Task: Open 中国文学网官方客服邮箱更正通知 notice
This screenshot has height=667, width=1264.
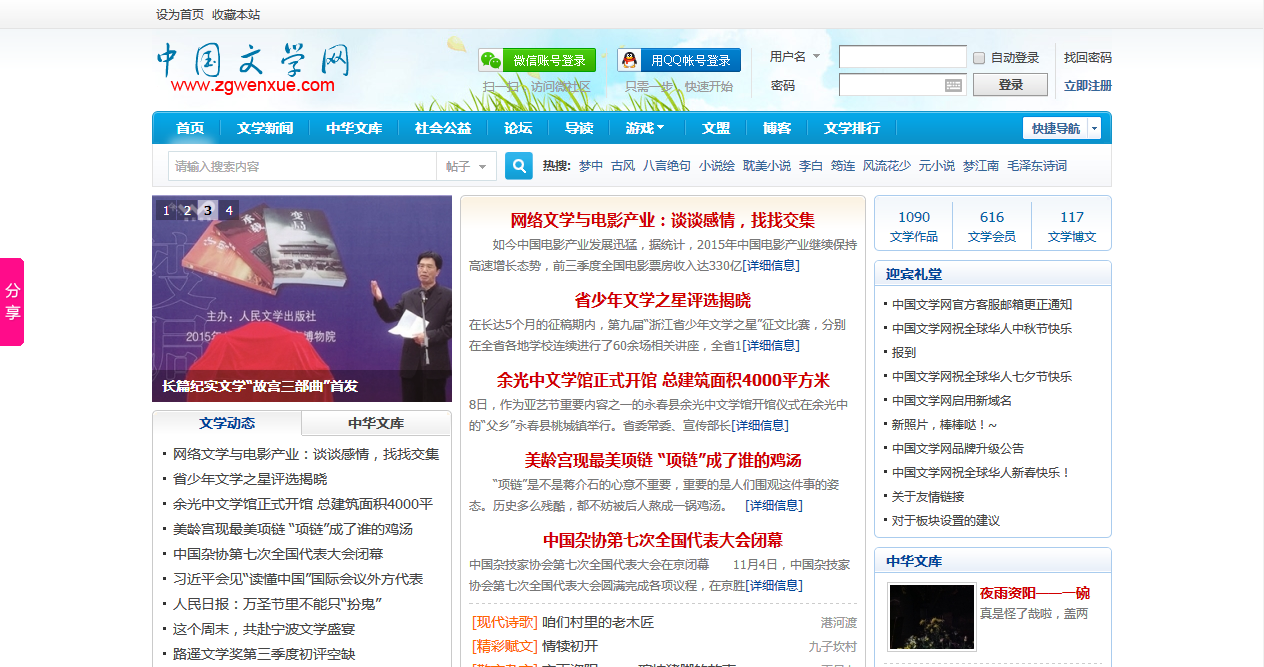Action: pyautogui.click(x=982, y=304)
